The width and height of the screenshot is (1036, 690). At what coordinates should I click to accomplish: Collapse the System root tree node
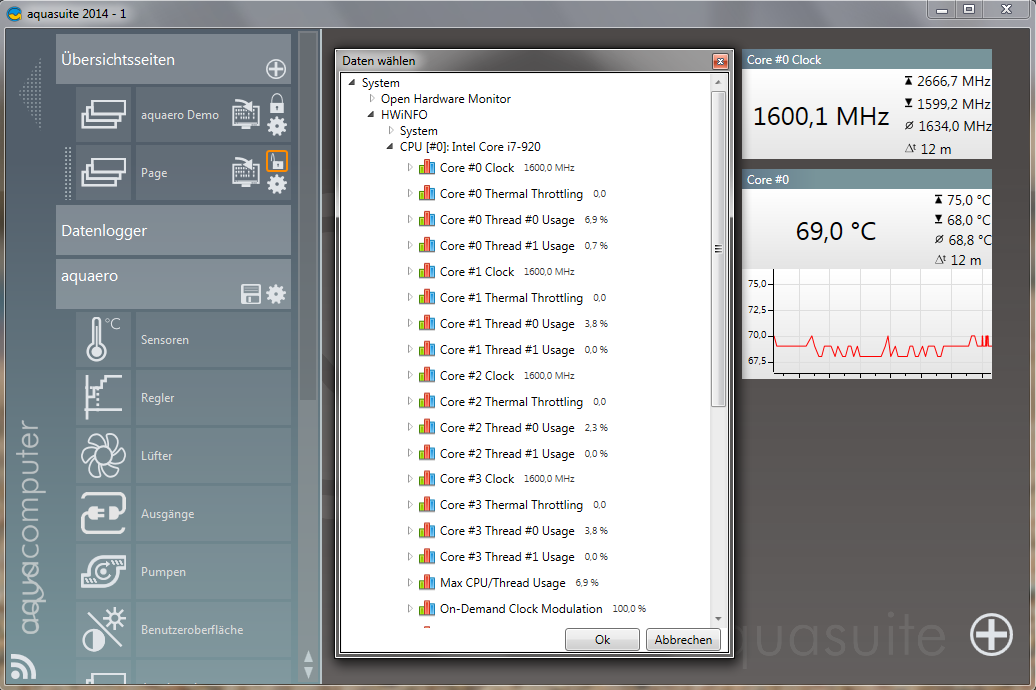[x=352, y=83]
